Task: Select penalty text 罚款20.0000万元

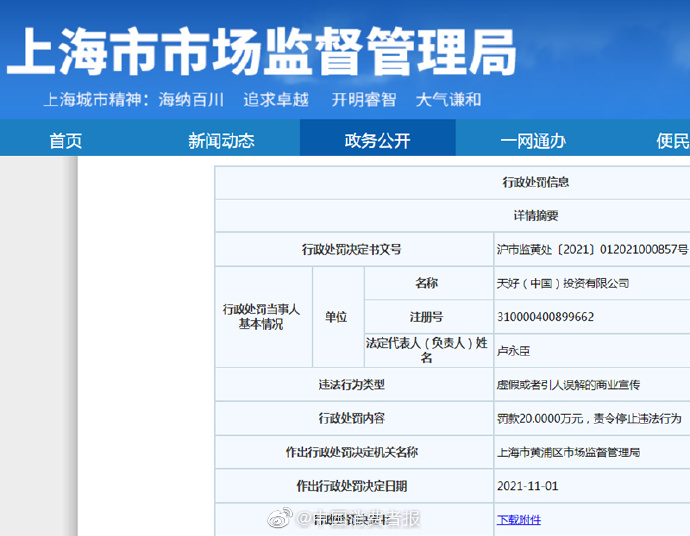Action: (540, 418)
